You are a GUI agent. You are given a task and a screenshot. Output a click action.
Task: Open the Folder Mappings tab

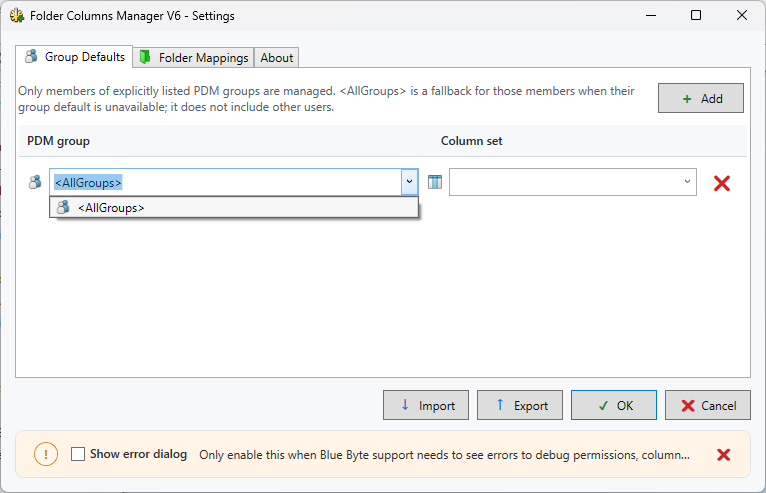click(193, 58)
